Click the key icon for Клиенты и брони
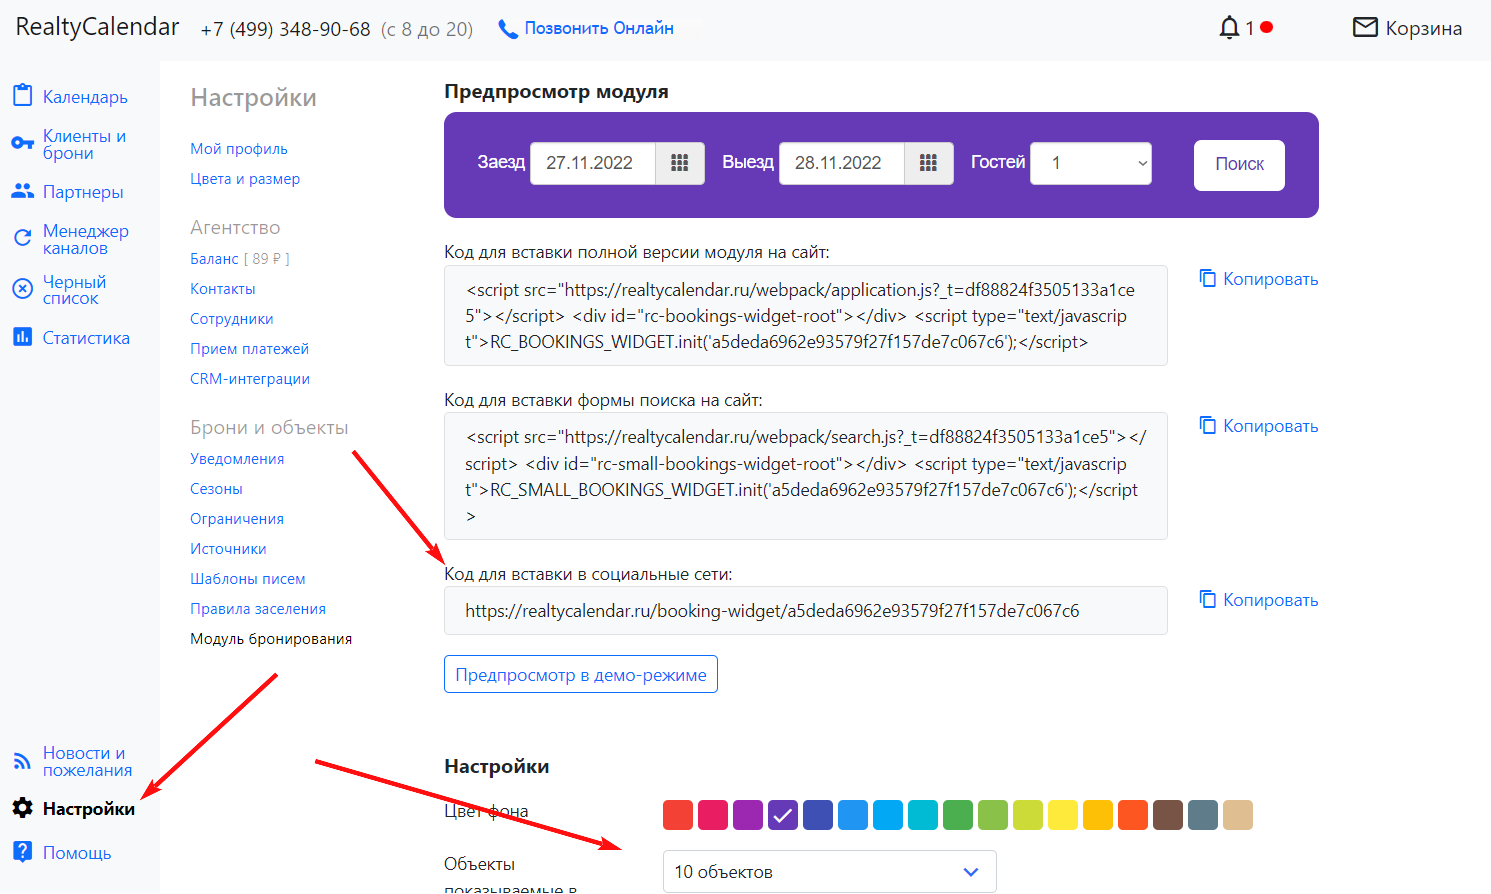 click(x=22, y=144)
